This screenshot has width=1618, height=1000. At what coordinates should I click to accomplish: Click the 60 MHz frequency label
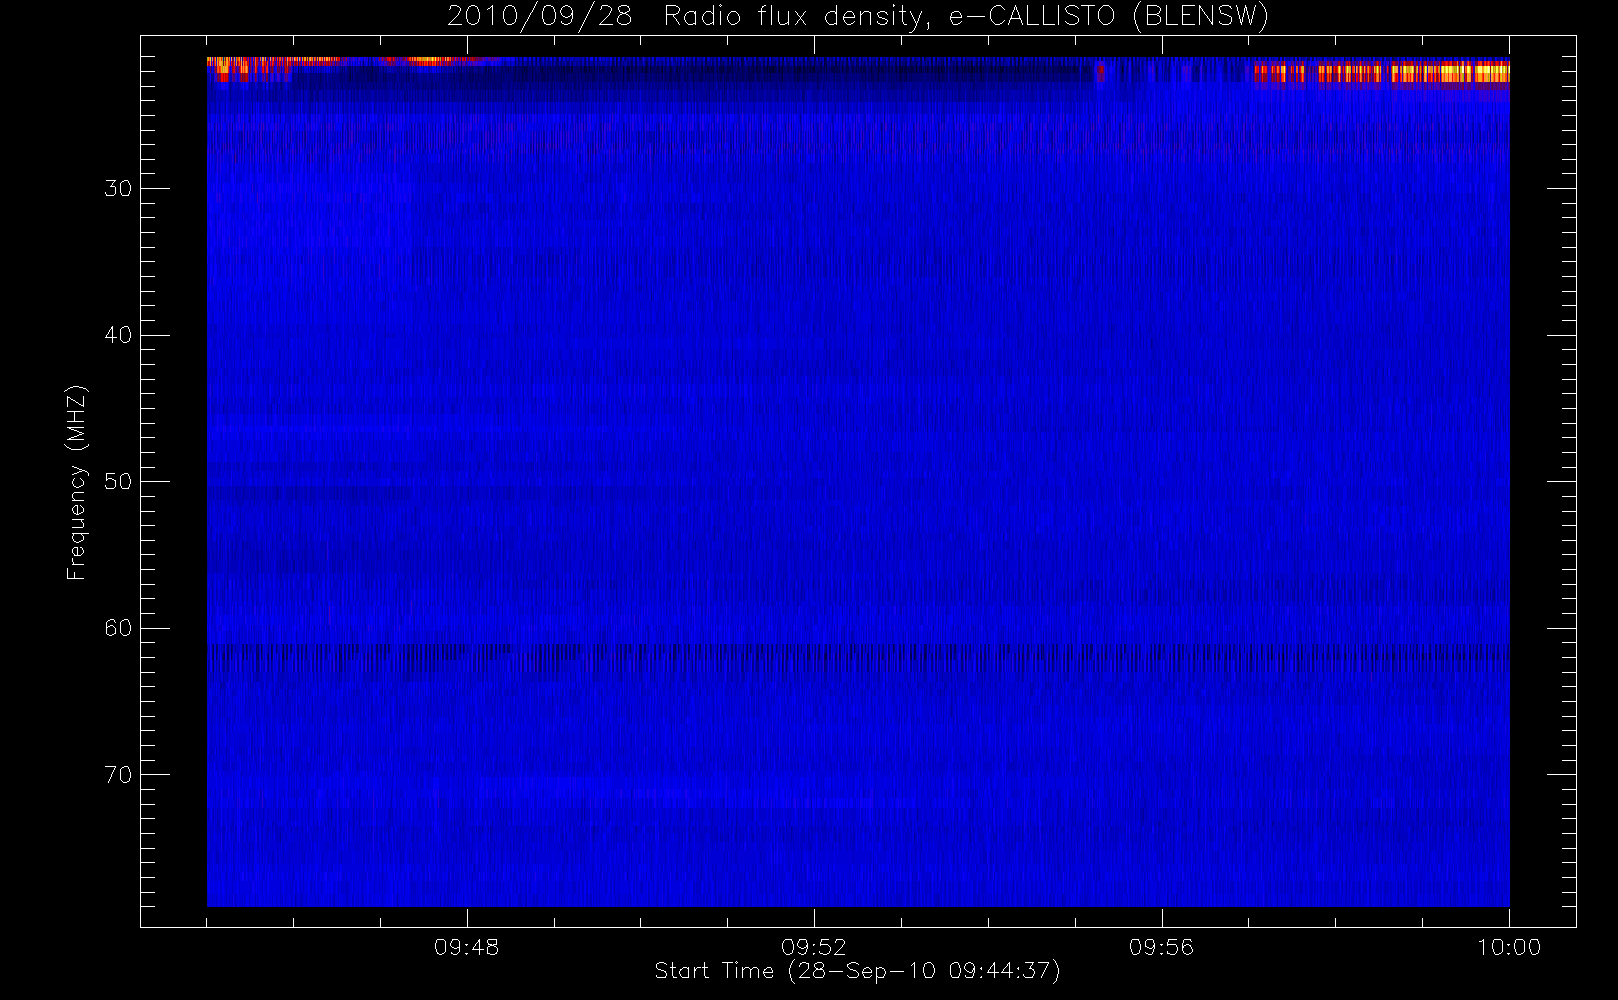118,628
